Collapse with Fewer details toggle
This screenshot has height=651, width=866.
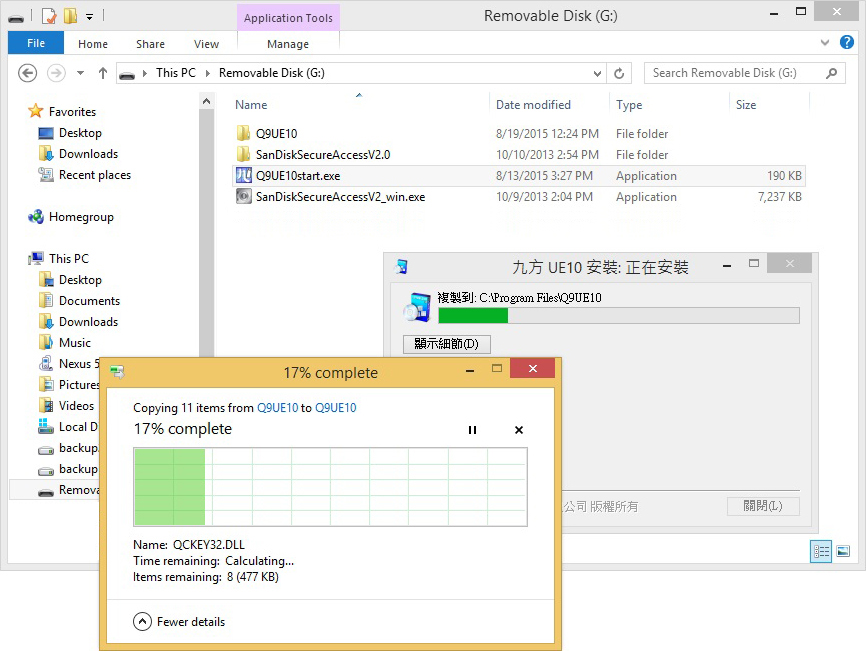tap(179, 622)
